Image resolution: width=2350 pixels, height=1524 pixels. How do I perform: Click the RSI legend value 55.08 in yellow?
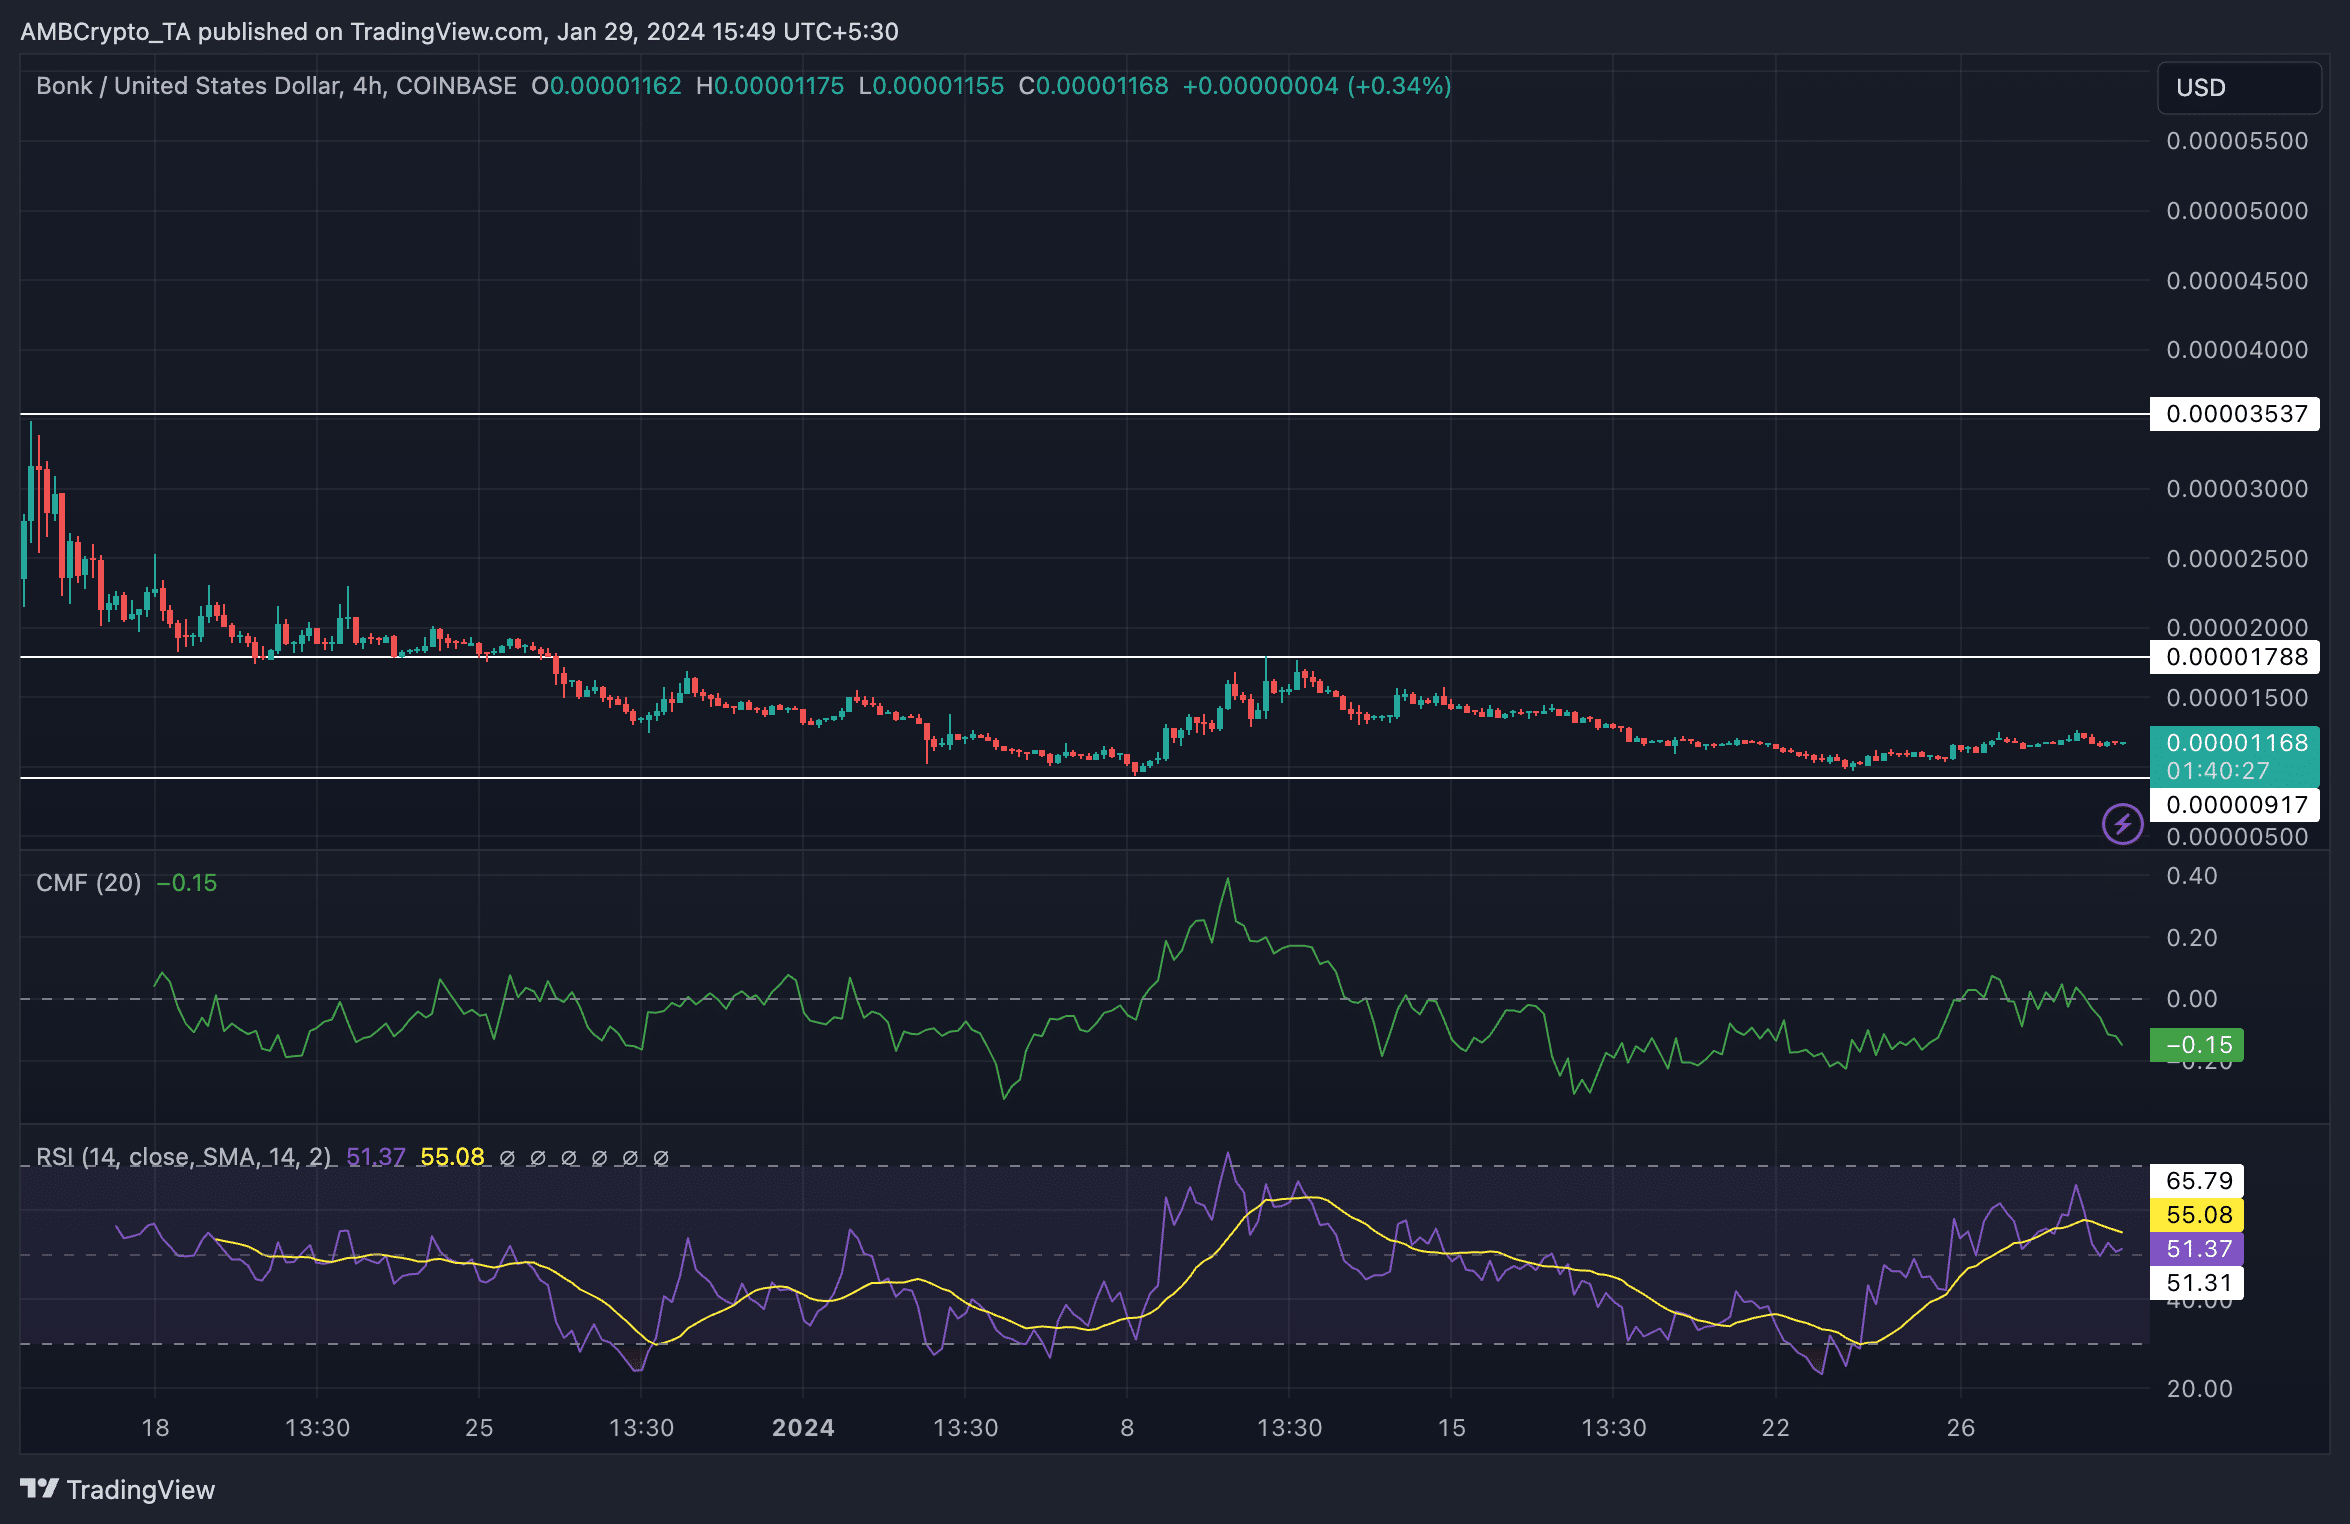click(x=452, y=1157)
